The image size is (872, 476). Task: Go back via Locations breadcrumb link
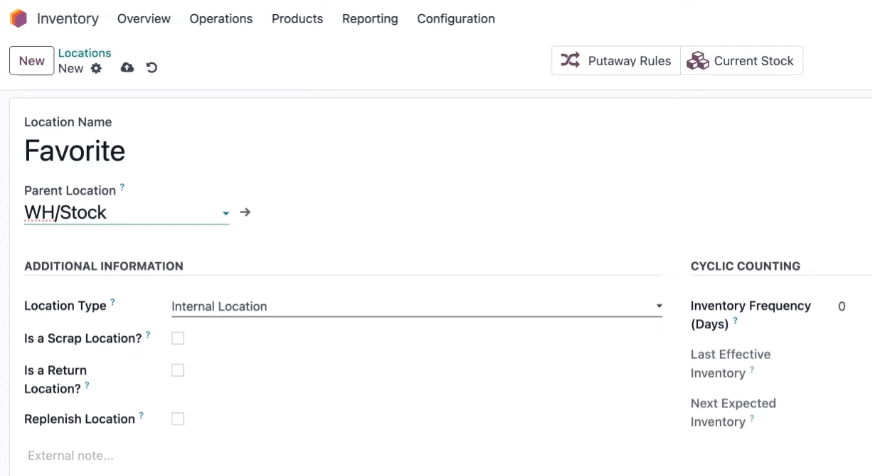[85, 53]
